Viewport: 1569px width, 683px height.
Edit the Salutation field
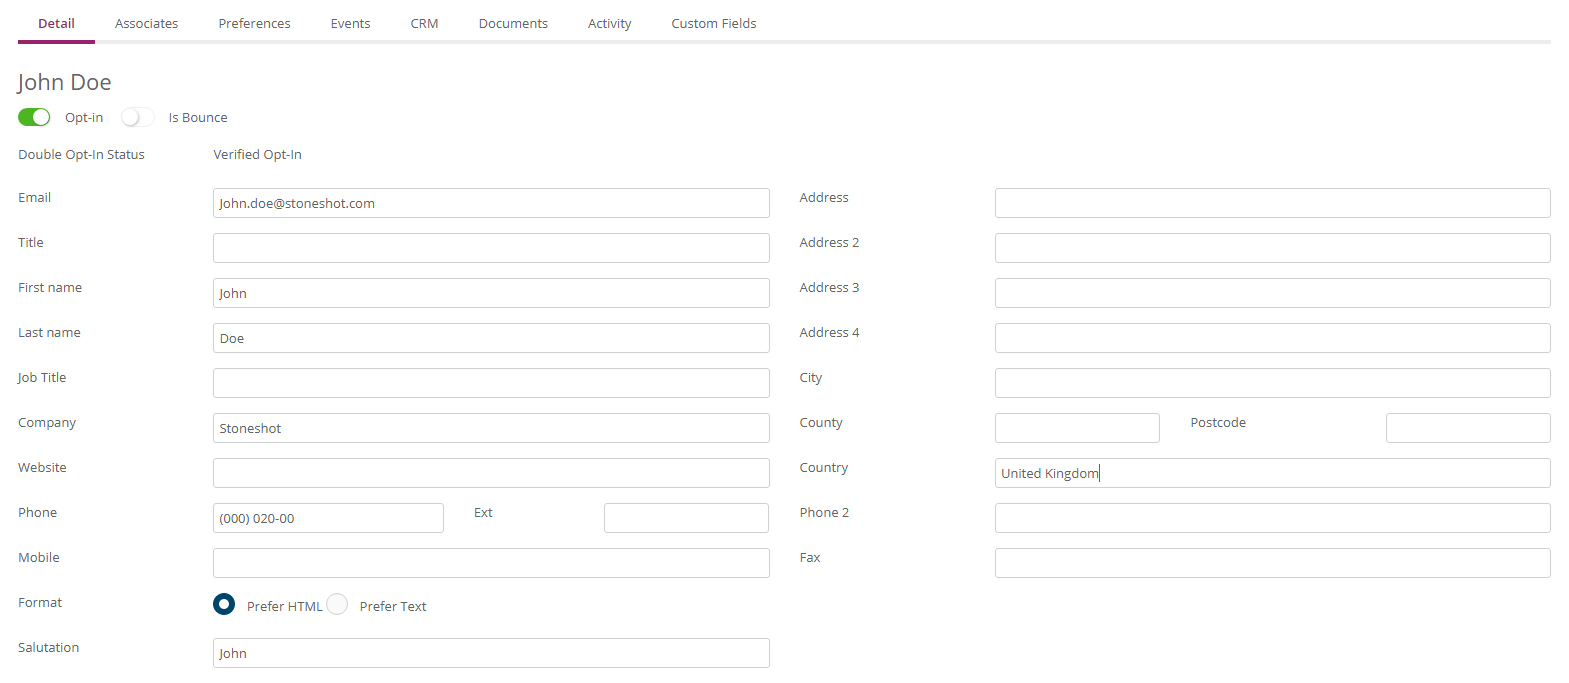(491, 653)
